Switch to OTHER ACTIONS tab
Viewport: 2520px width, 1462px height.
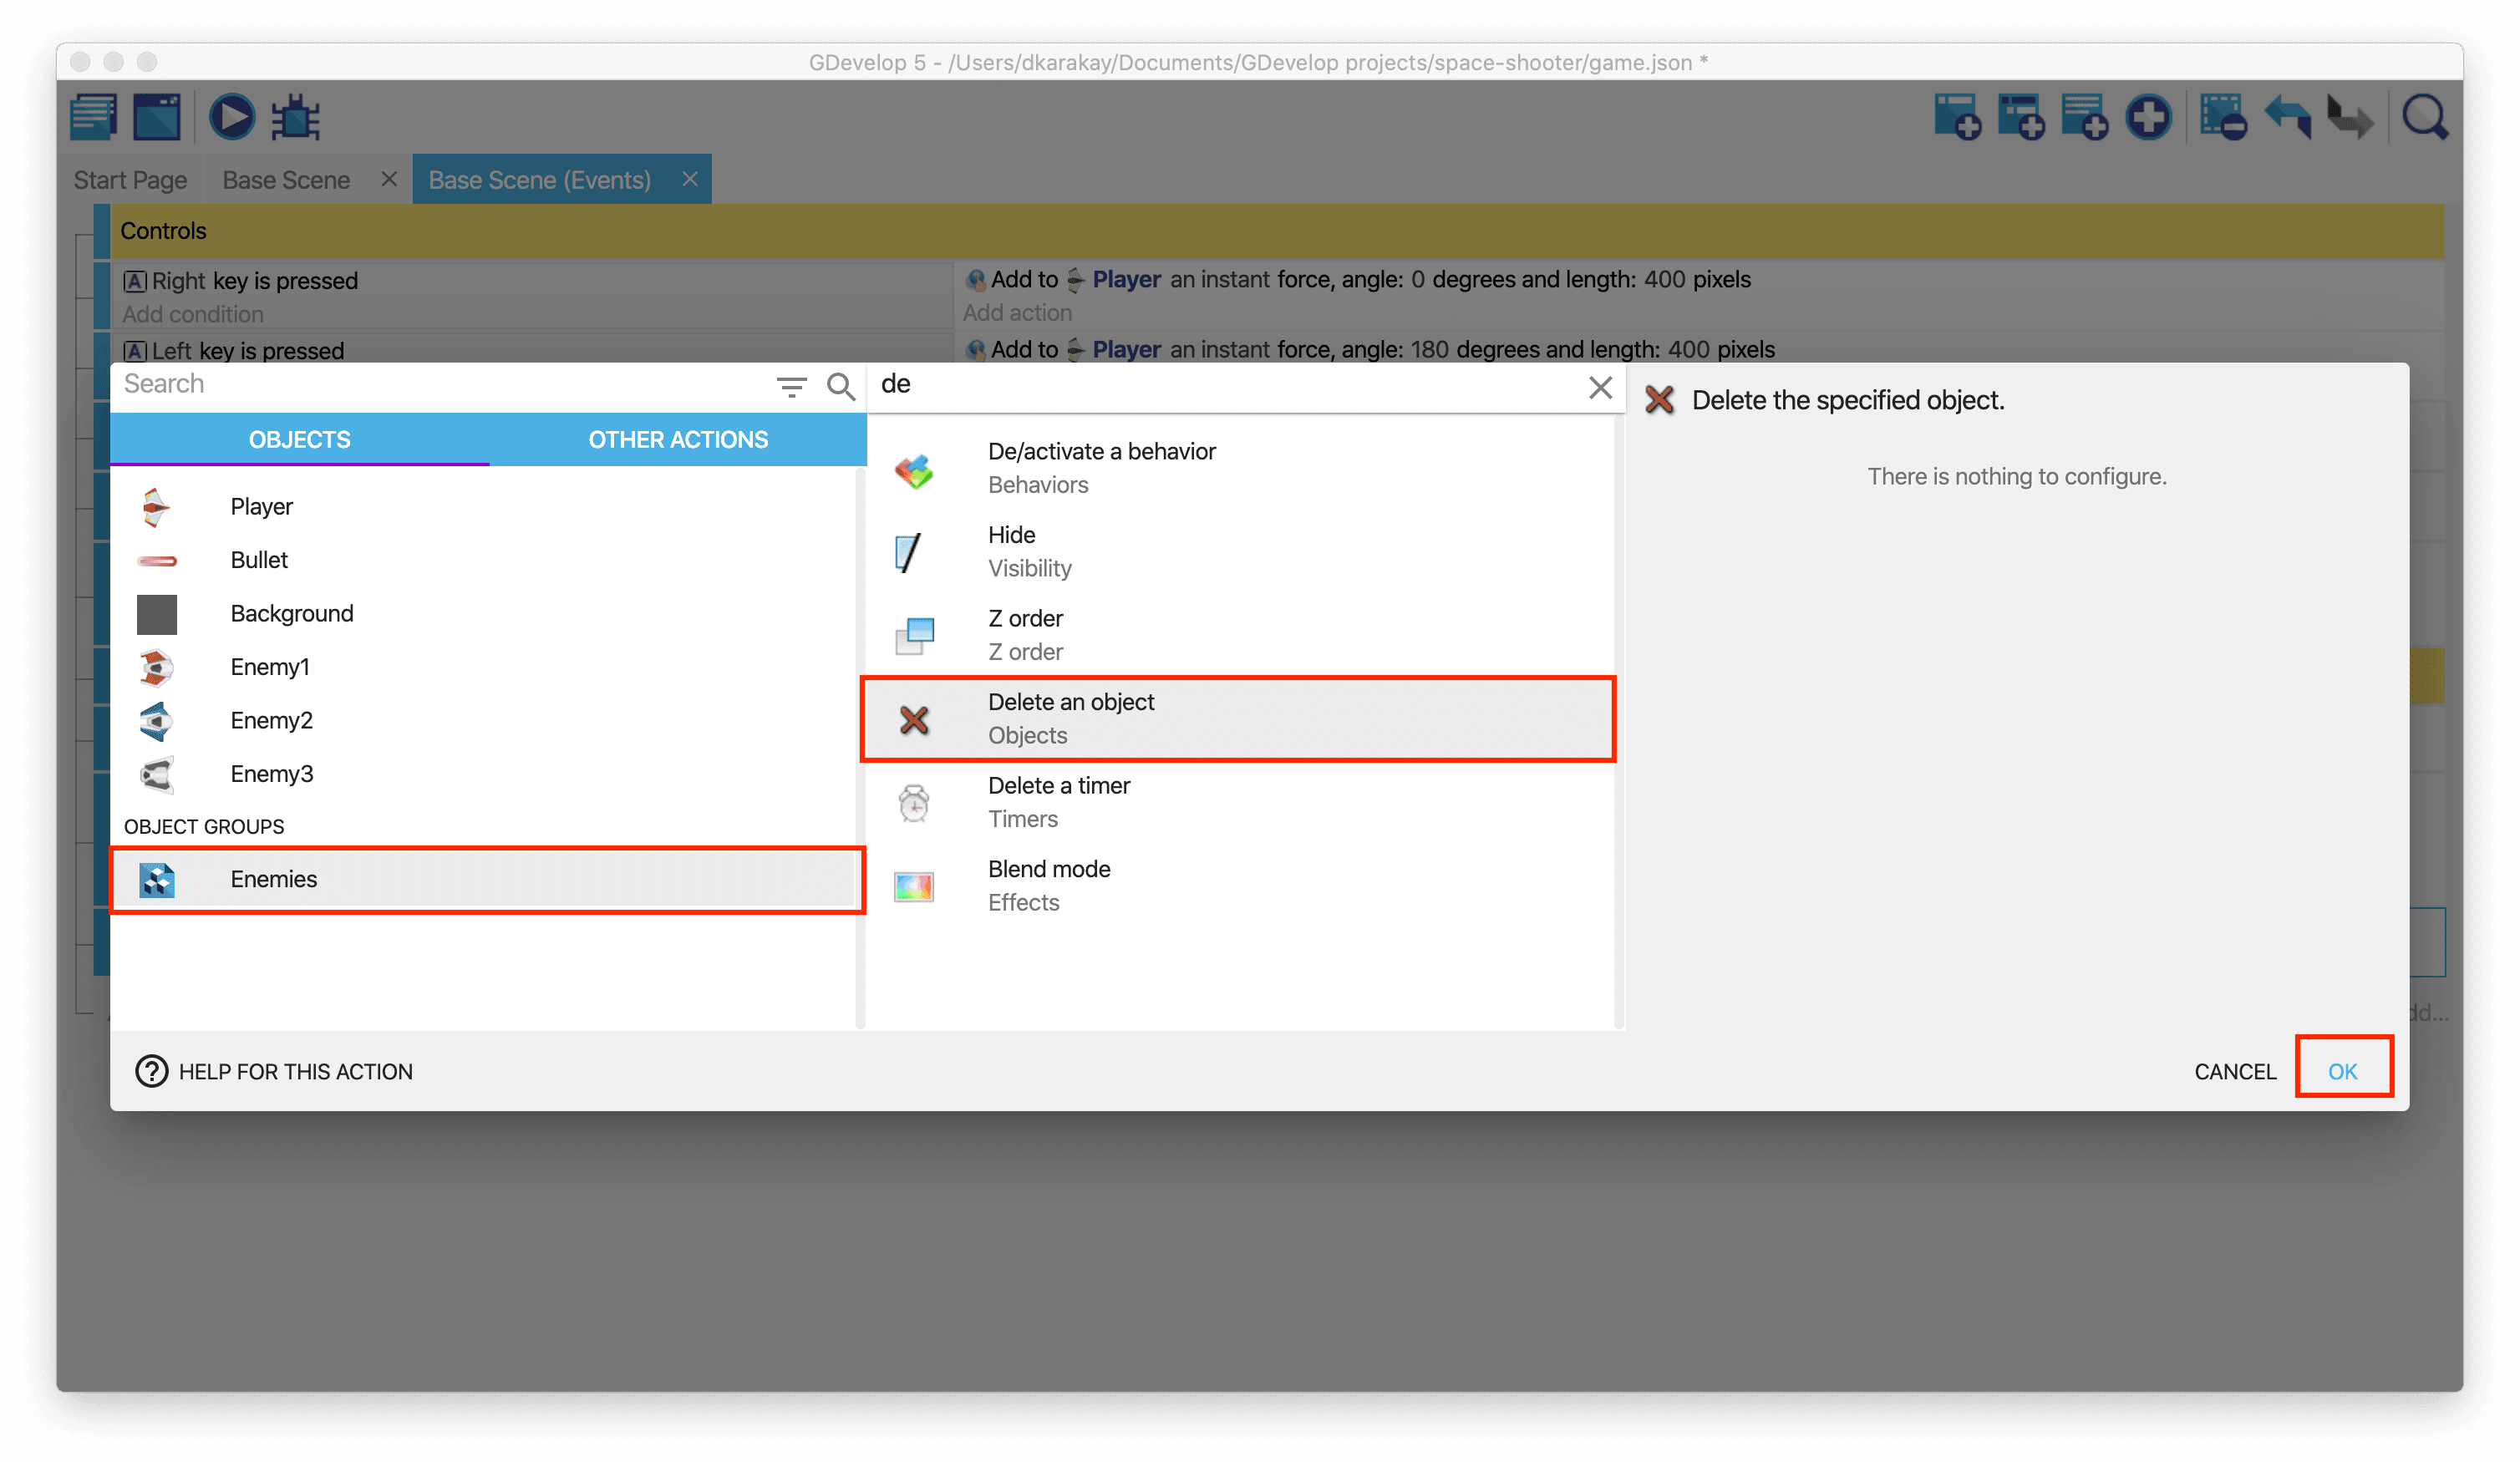click(x=678, y=439)
